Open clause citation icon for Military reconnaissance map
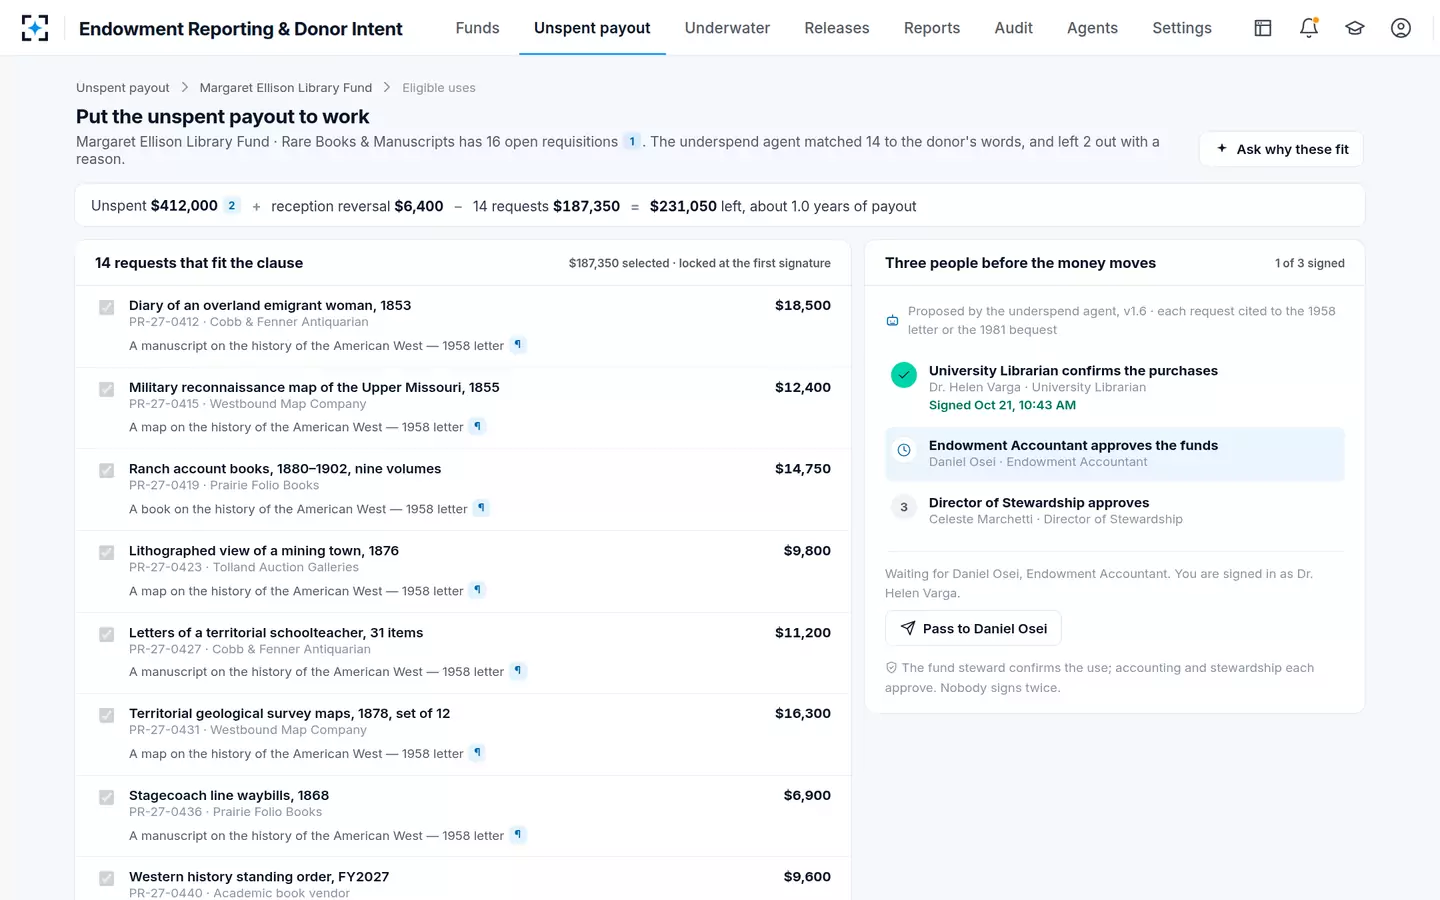Viewport: 1440px width, 900px height. pyautogui.click(x=478, y=427)
